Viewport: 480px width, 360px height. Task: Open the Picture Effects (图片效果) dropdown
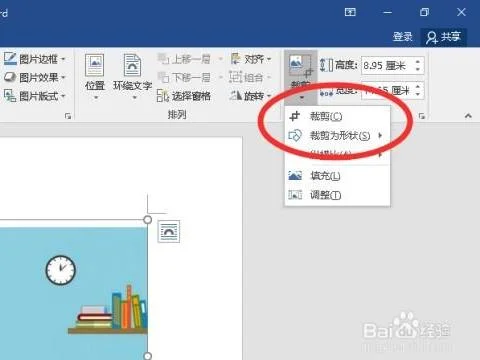pyautogui.click(x=34, y=77)
